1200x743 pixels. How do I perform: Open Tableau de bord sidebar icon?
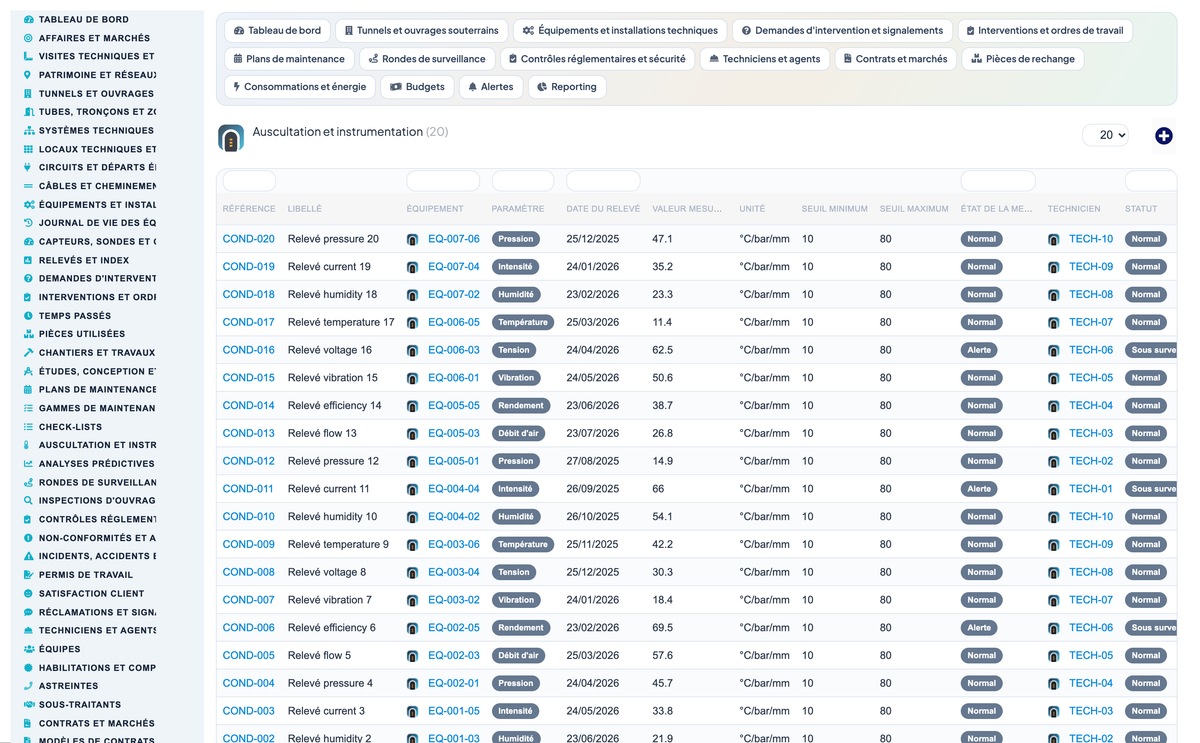point(28,19)
